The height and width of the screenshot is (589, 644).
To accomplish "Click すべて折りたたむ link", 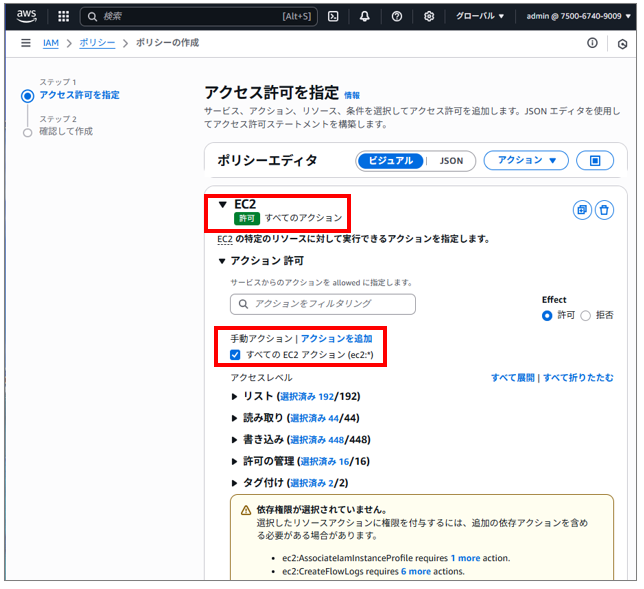I will click(578, 377).
